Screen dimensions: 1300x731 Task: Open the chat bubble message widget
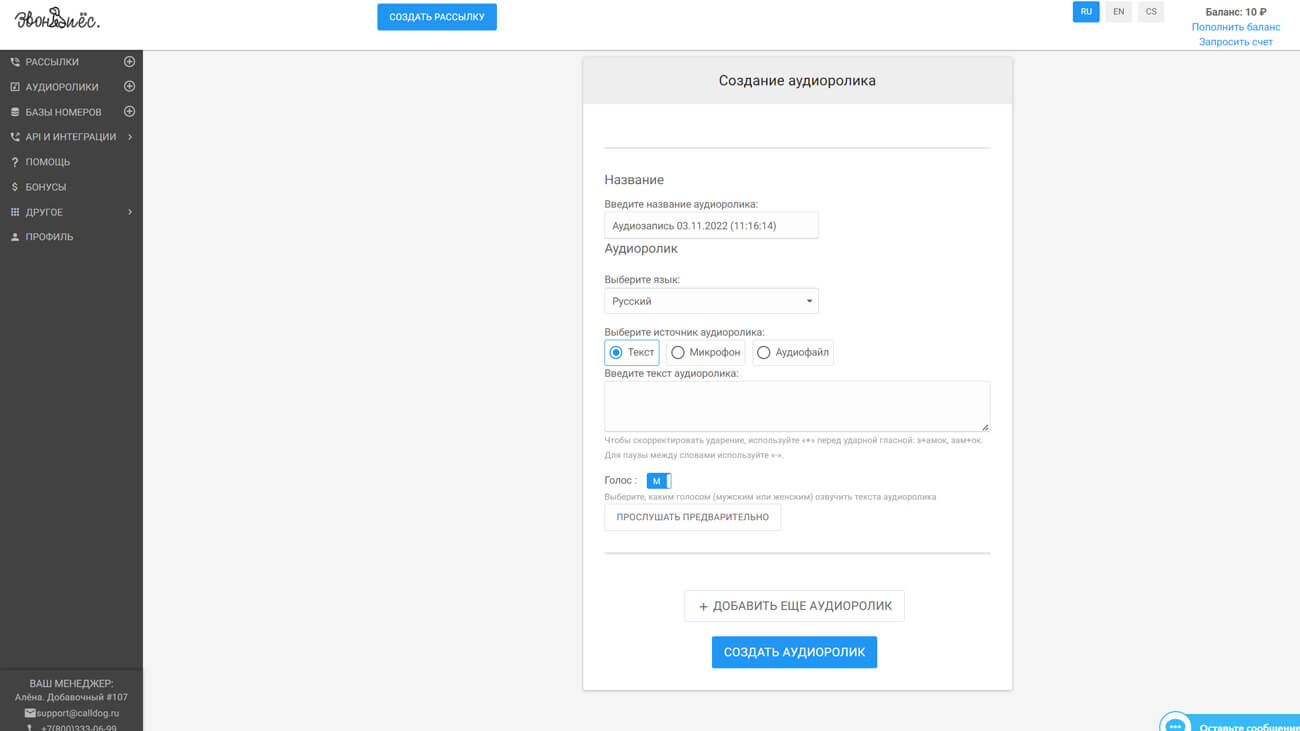click(1176, 725)
